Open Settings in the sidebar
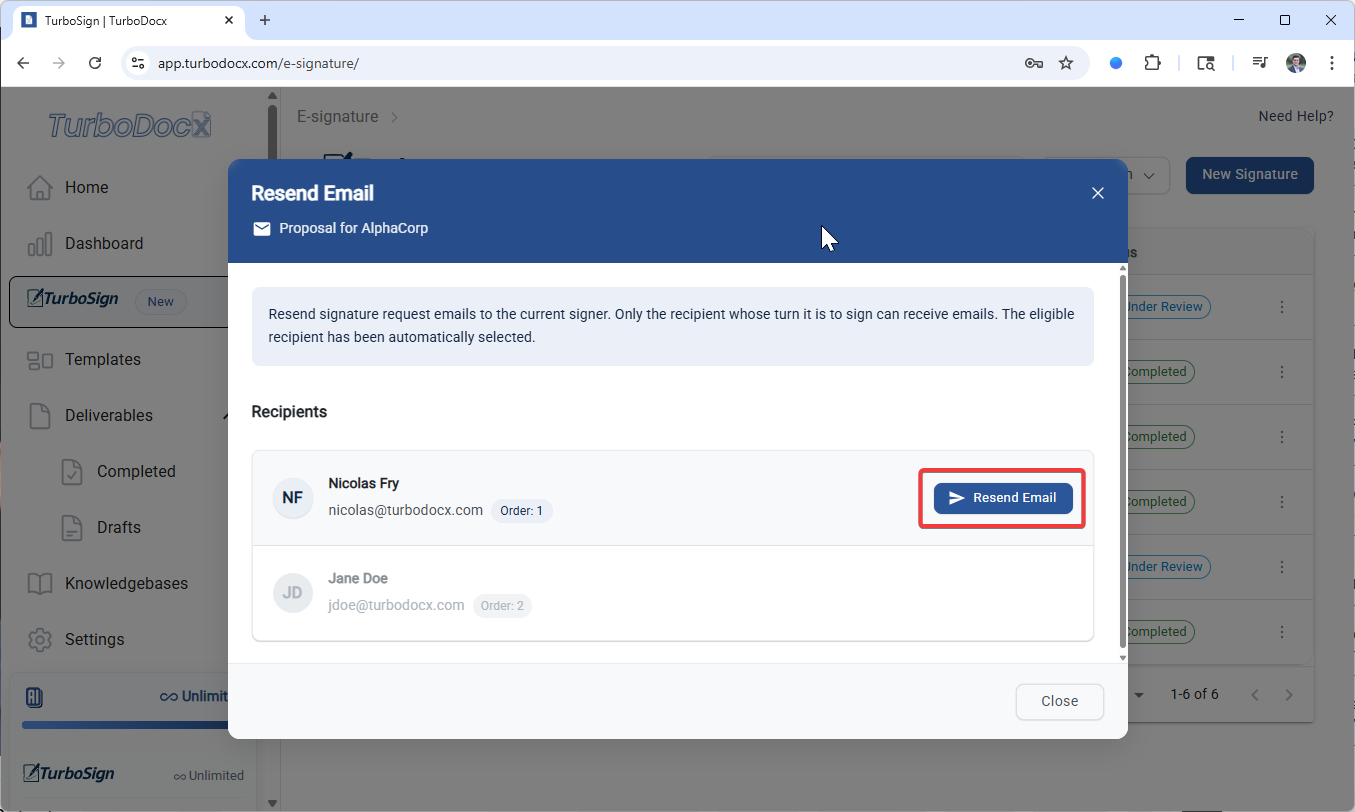Viewport: 1355px width, 812px height. (x=95, y=639)
